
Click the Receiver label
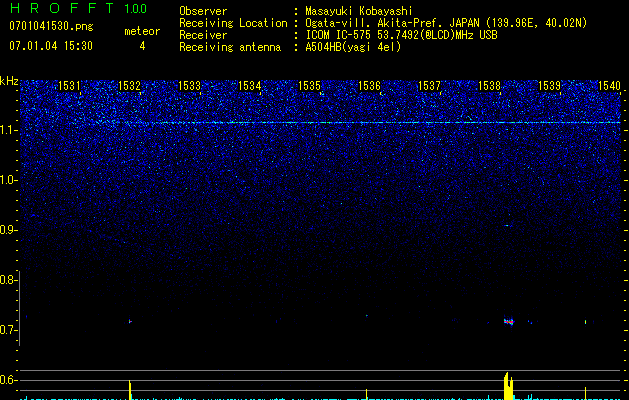tap(203, 35)
